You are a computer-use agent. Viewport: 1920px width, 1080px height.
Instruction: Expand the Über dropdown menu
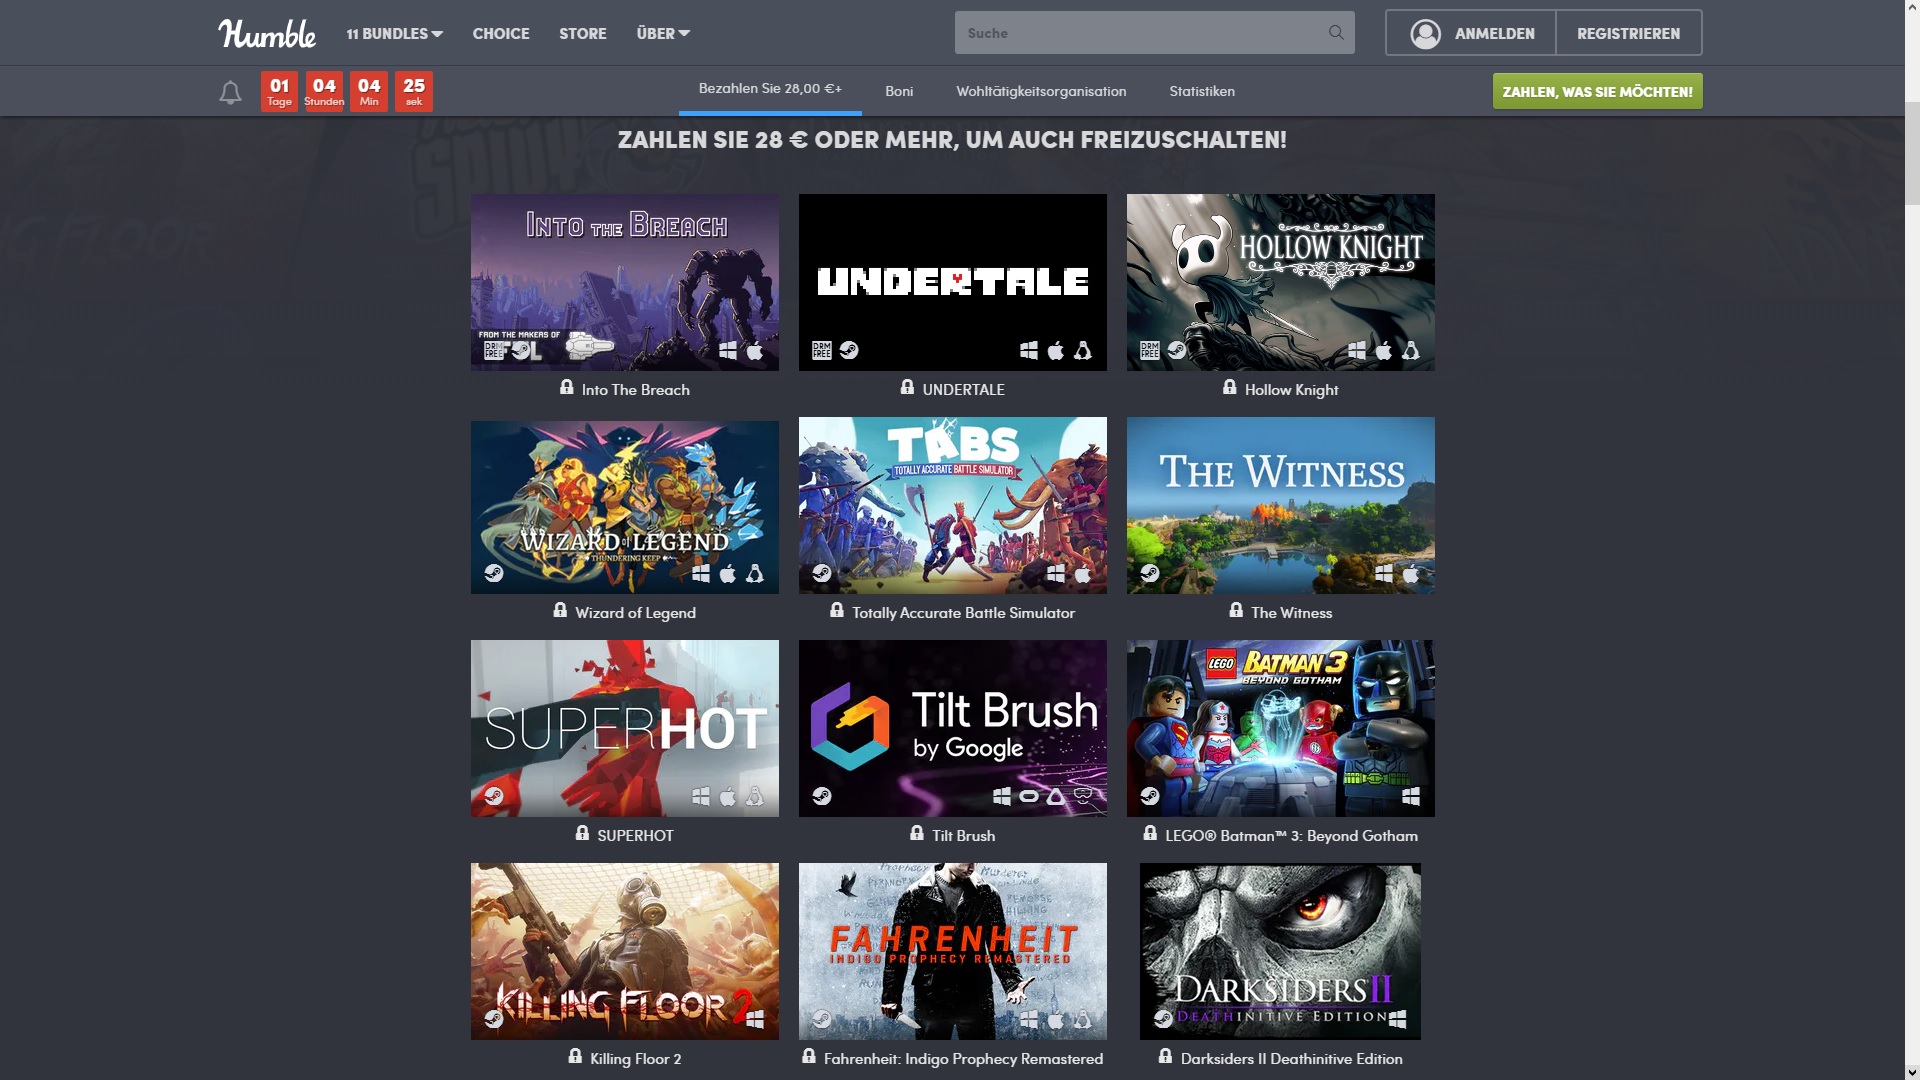point(663,33)
